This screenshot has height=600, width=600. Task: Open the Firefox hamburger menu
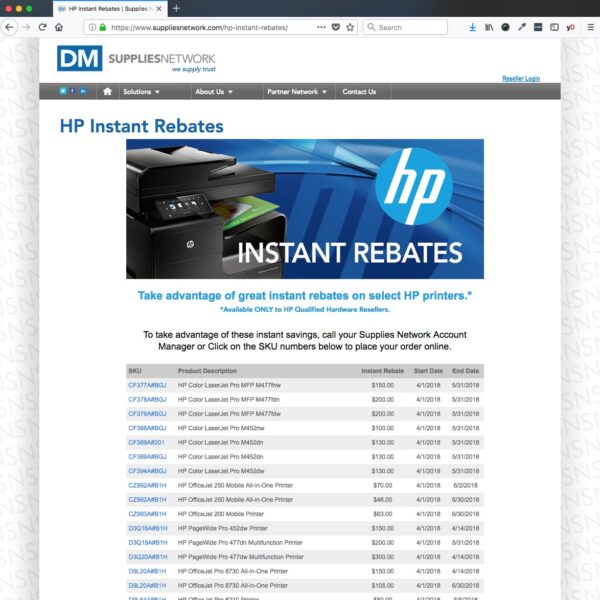[588, 27]
